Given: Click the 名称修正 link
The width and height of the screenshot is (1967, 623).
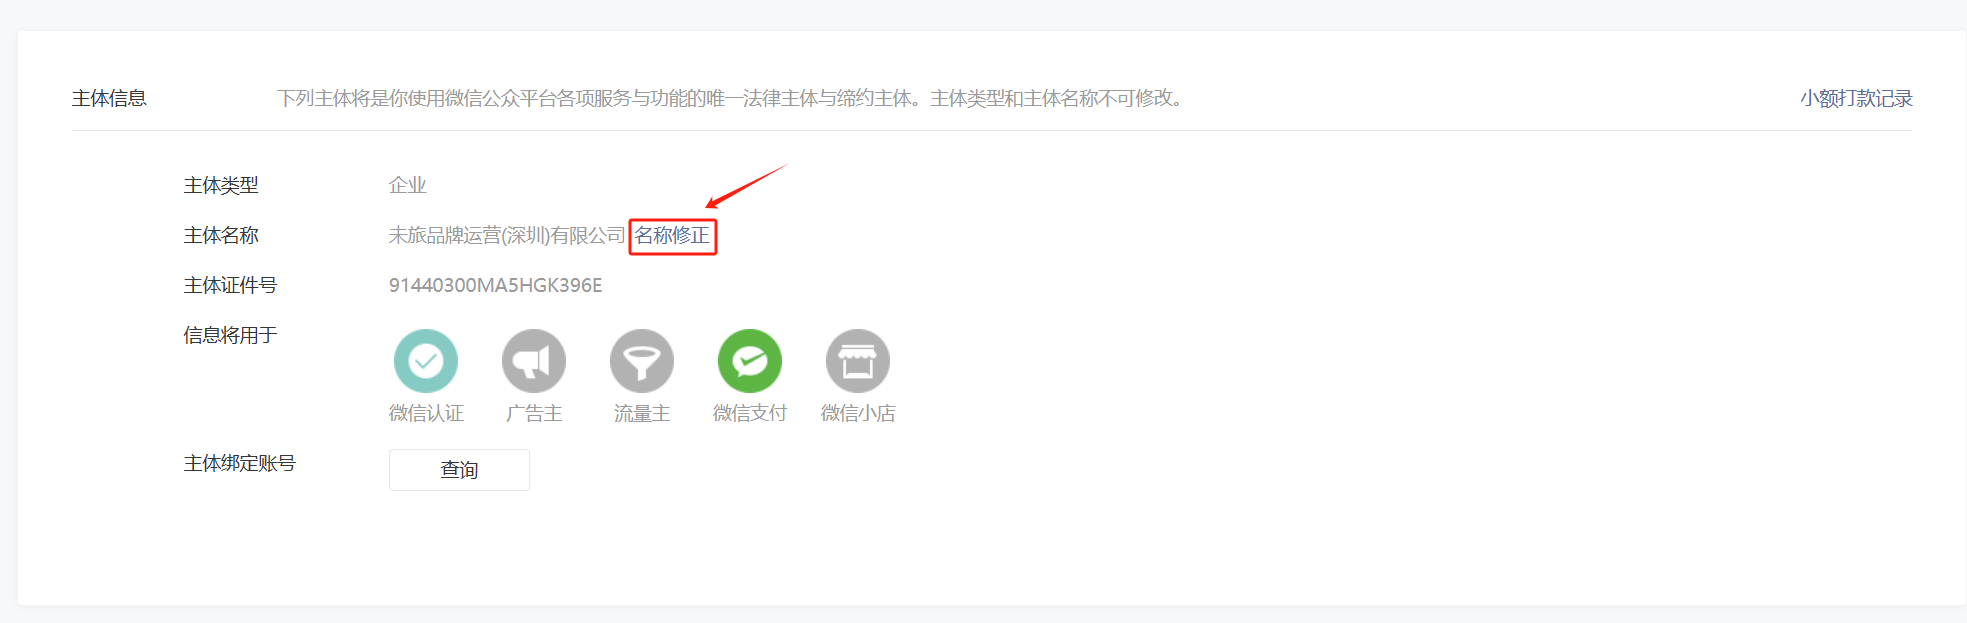Looking at the screenshot, I should tap(672, 236).
